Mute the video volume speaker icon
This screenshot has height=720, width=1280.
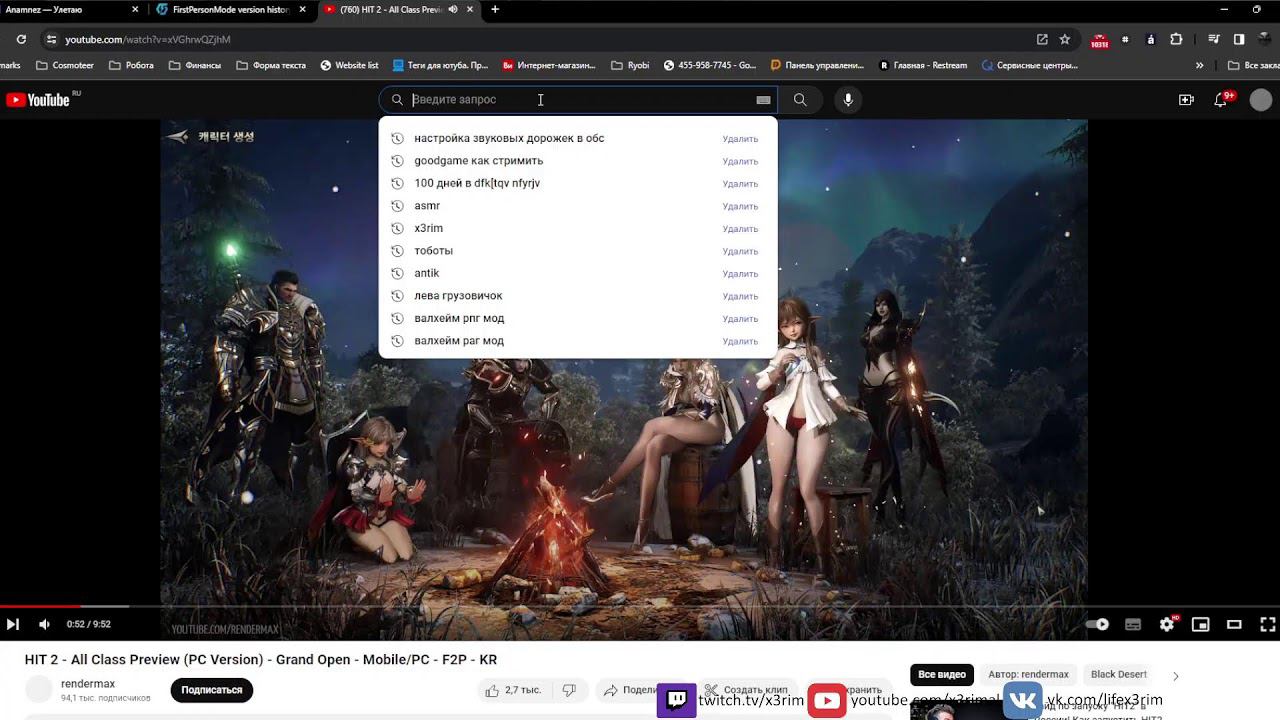click(x=44, y=624)
